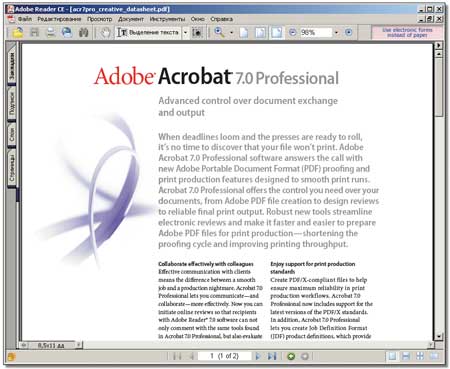Click the Email icon in the toolbar
Screen dimensions: 450x369
click(x=67, y=33)
